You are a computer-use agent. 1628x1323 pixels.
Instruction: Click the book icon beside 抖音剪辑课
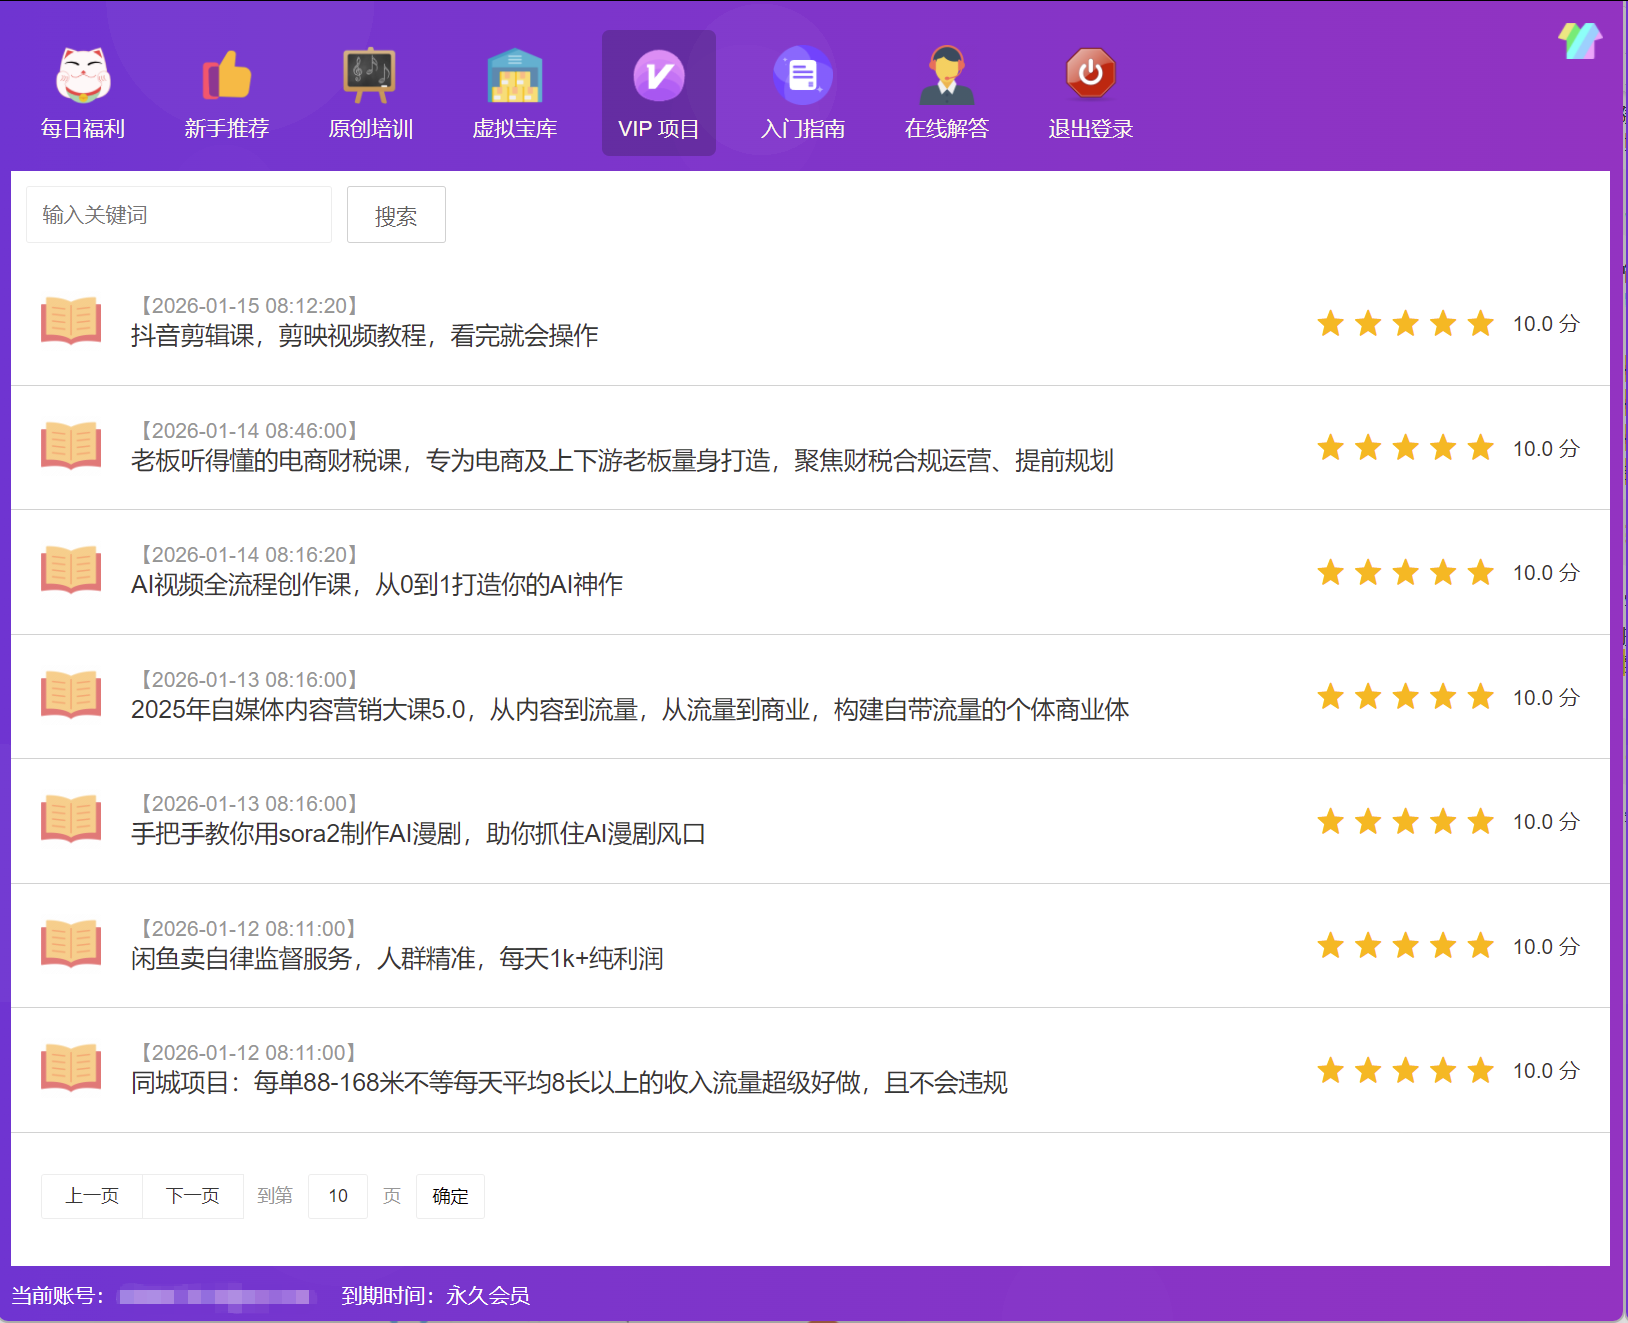70,322
